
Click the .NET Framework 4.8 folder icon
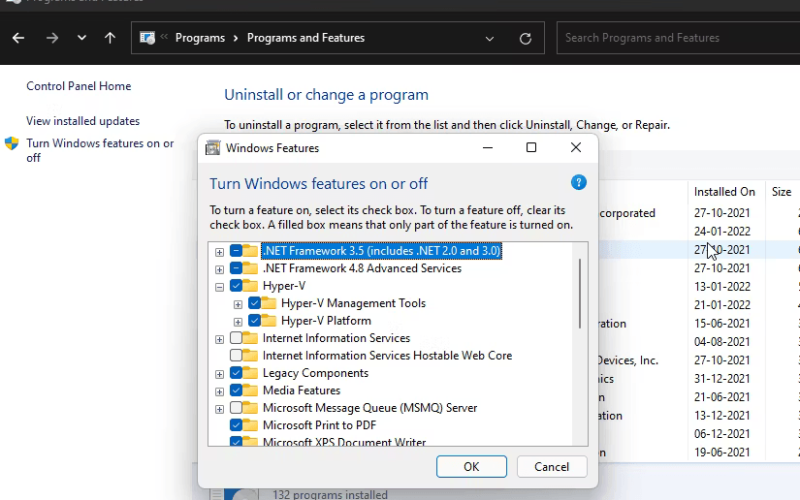(x=250, y=268)
